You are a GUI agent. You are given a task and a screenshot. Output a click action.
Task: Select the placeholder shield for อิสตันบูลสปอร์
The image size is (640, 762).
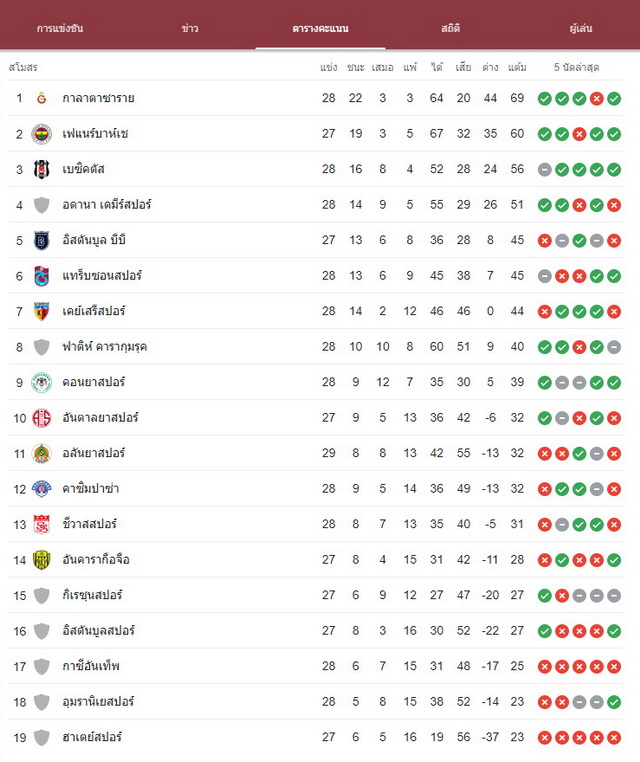(42, 631)
